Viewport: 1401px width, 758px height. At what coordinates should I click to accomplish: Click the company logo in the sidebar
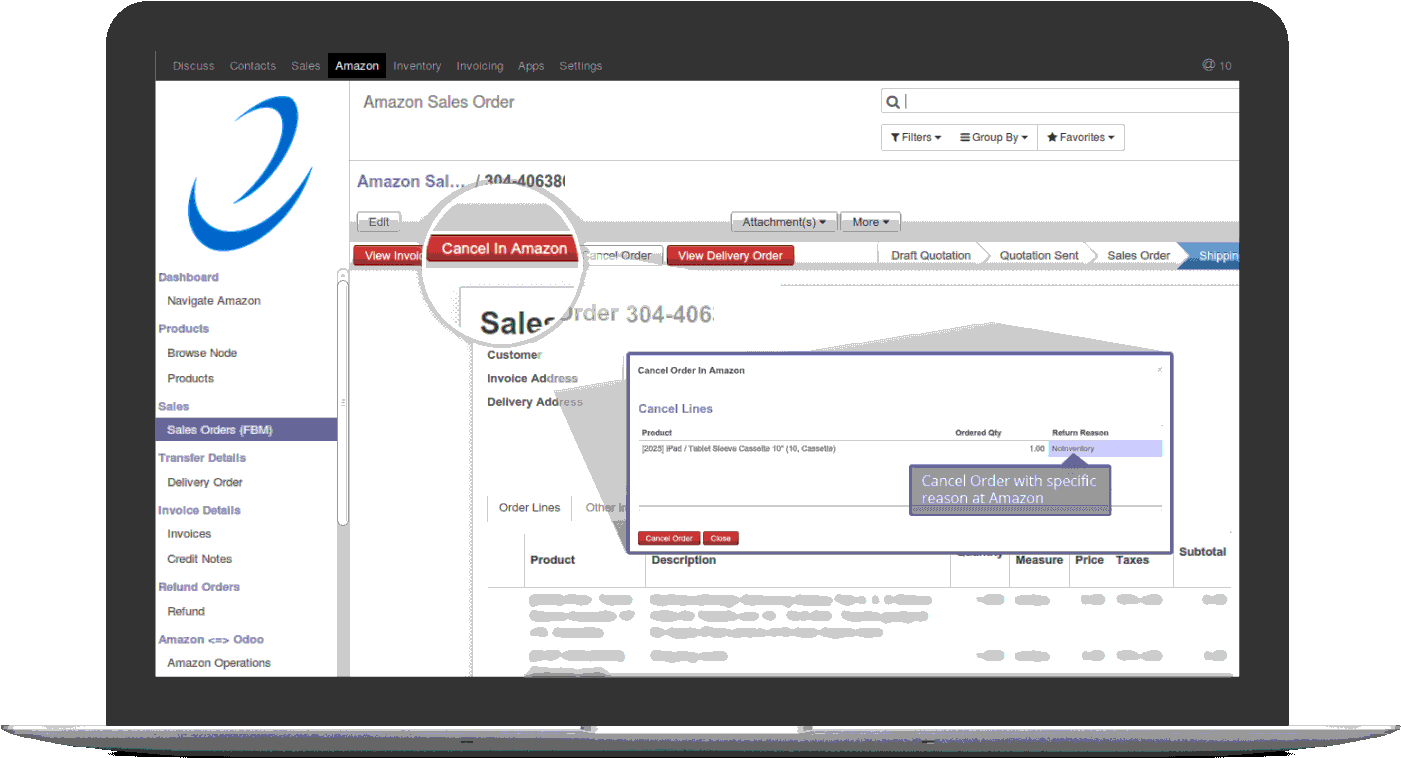tap(249, 172)
